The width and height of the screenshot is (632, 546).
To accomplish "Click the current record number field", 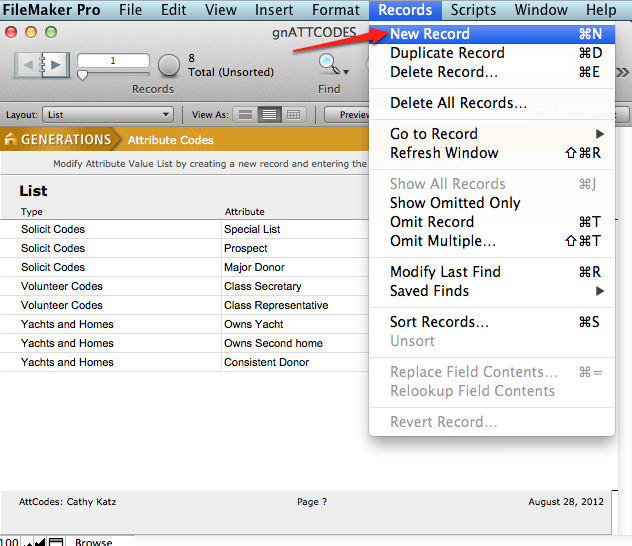I will (x=113, y=60).
